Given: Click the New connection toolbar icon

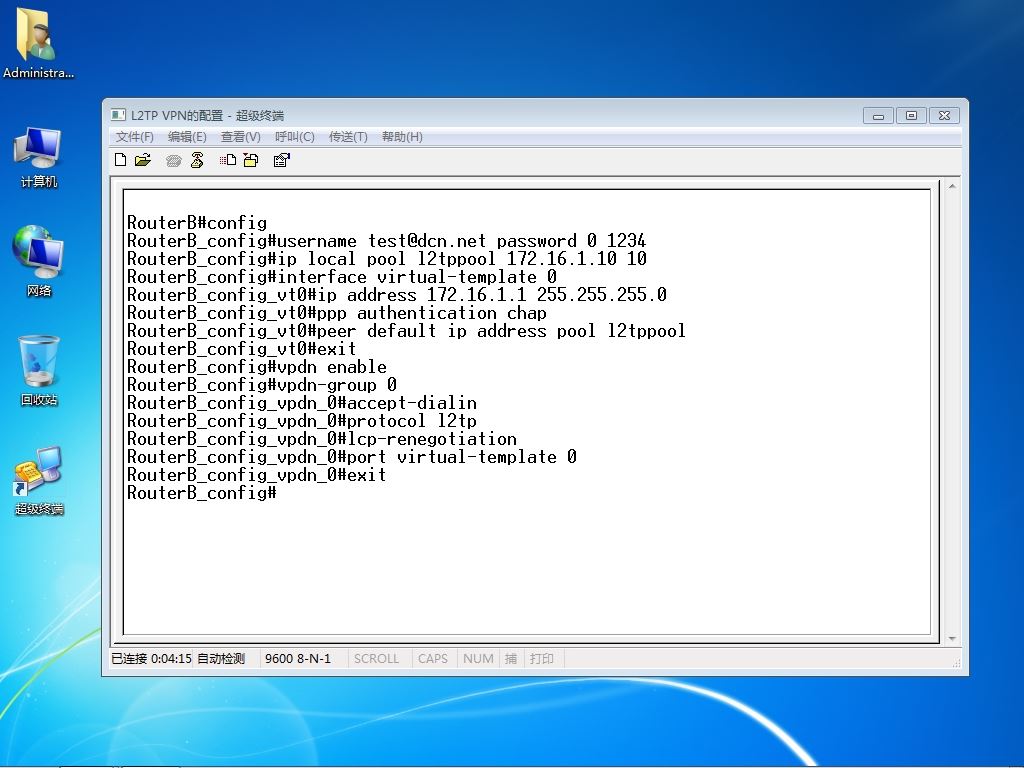Looking at the screenshot, I should (x=120, y=160).
